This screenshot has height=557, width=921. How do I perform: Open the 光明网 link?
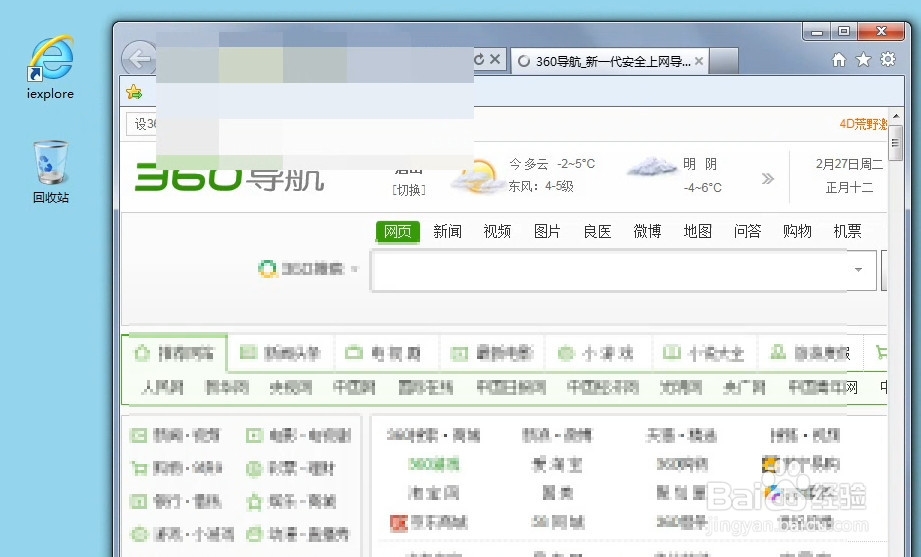(x=681, y=387)
